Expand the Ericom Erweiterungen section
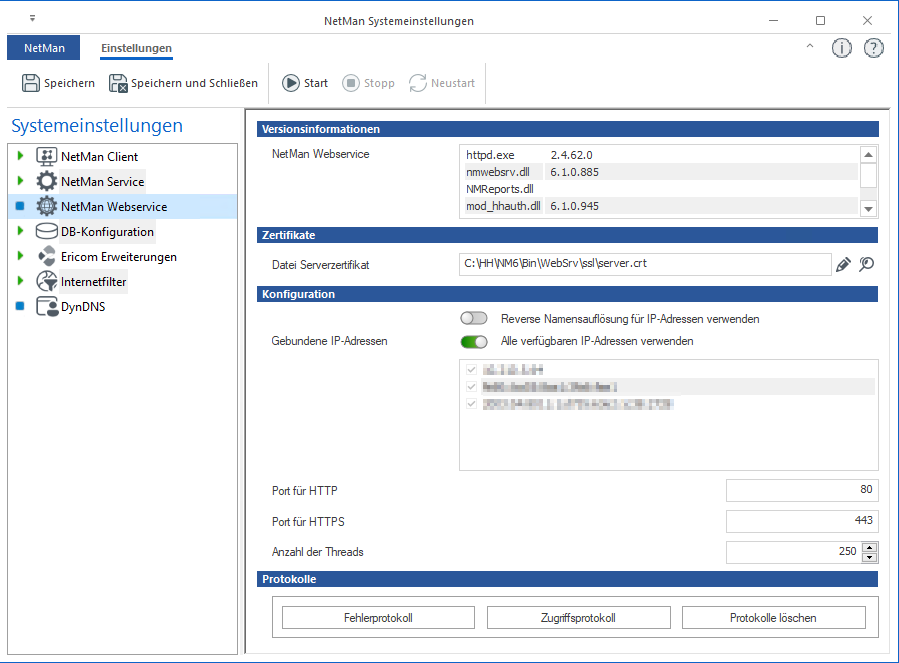The image size is (899, 663). point(18,256)
